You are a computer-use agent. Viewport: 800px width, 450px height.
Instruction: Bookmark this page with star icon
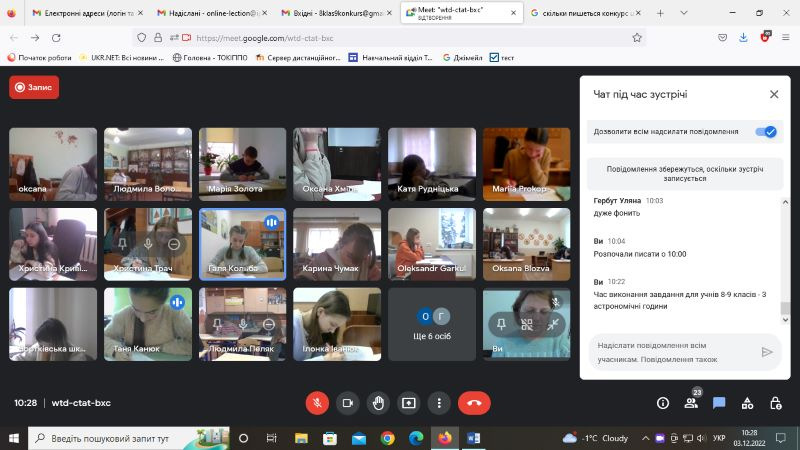click(637, 38)
